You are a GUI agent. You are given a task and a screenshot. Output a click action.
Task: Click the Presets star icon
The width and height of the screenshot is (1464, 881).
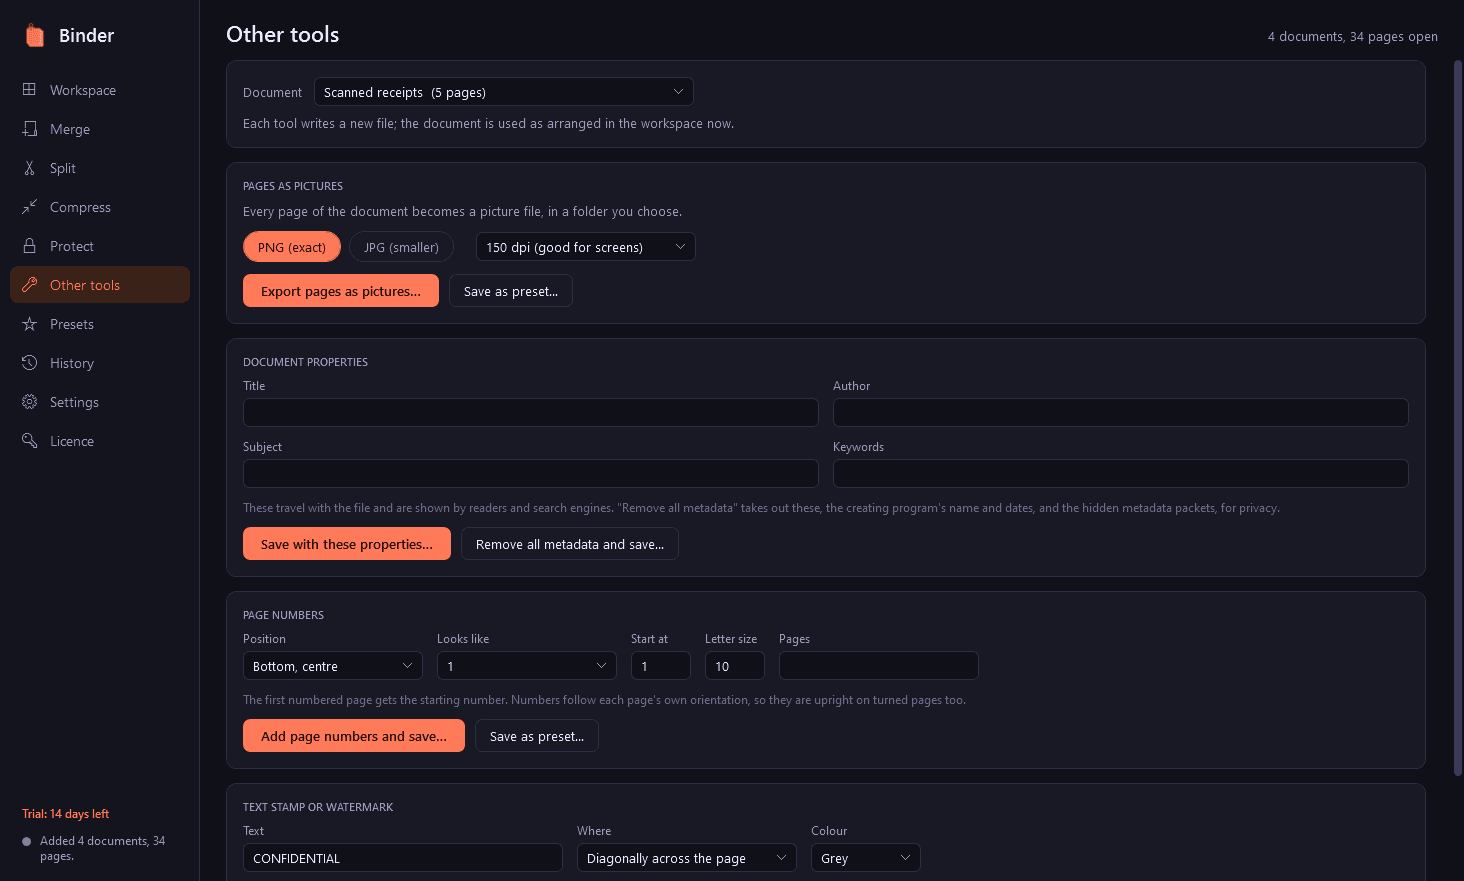29,324
